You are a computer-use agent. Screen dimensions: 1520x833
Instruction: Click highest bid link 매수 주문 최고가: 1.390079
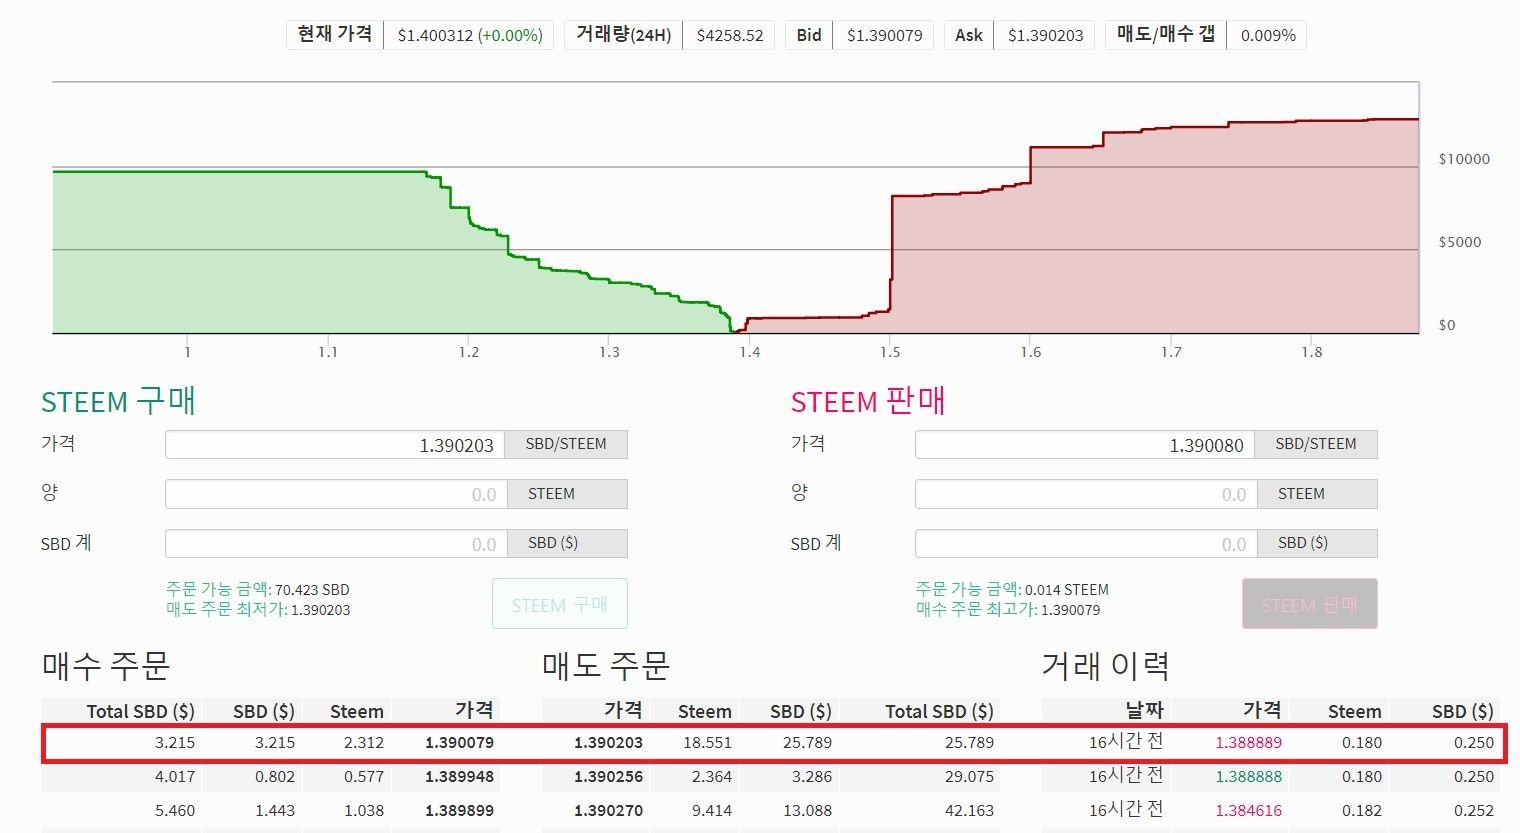coord(1008,610)
